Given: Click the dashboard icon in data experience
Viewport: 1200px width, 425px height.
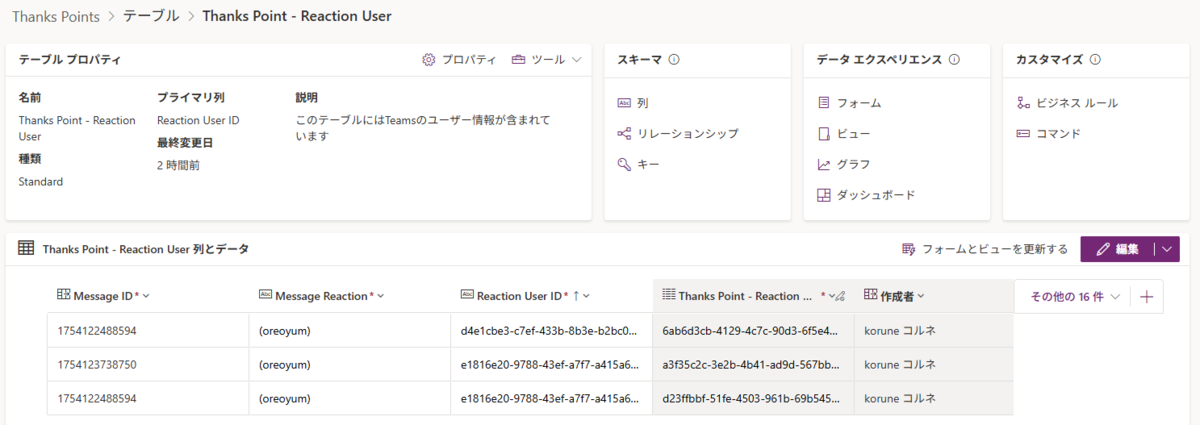Looking at the screenshot, I should pos(824,195).
